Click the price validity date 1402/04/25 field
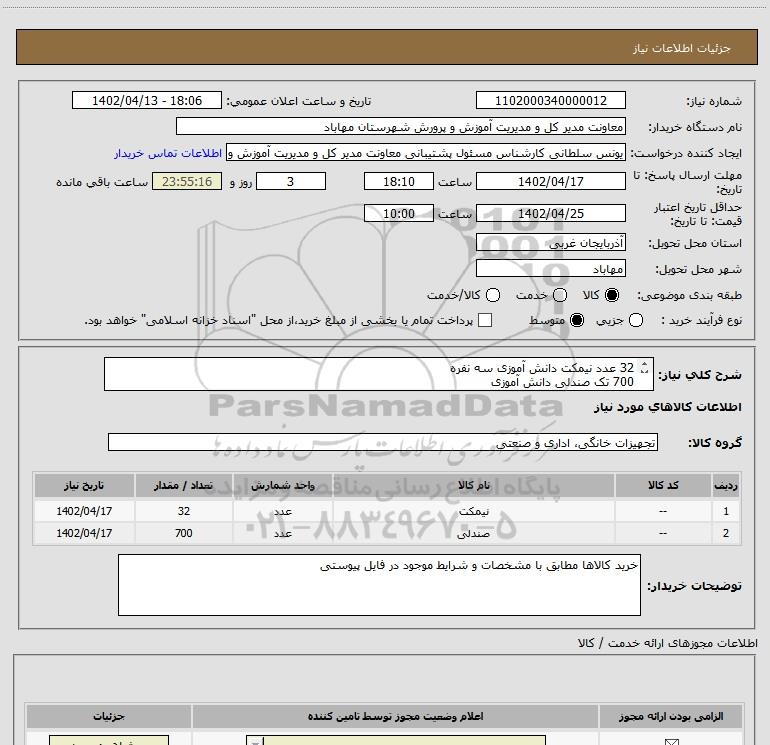 click(x=550, y=214)
